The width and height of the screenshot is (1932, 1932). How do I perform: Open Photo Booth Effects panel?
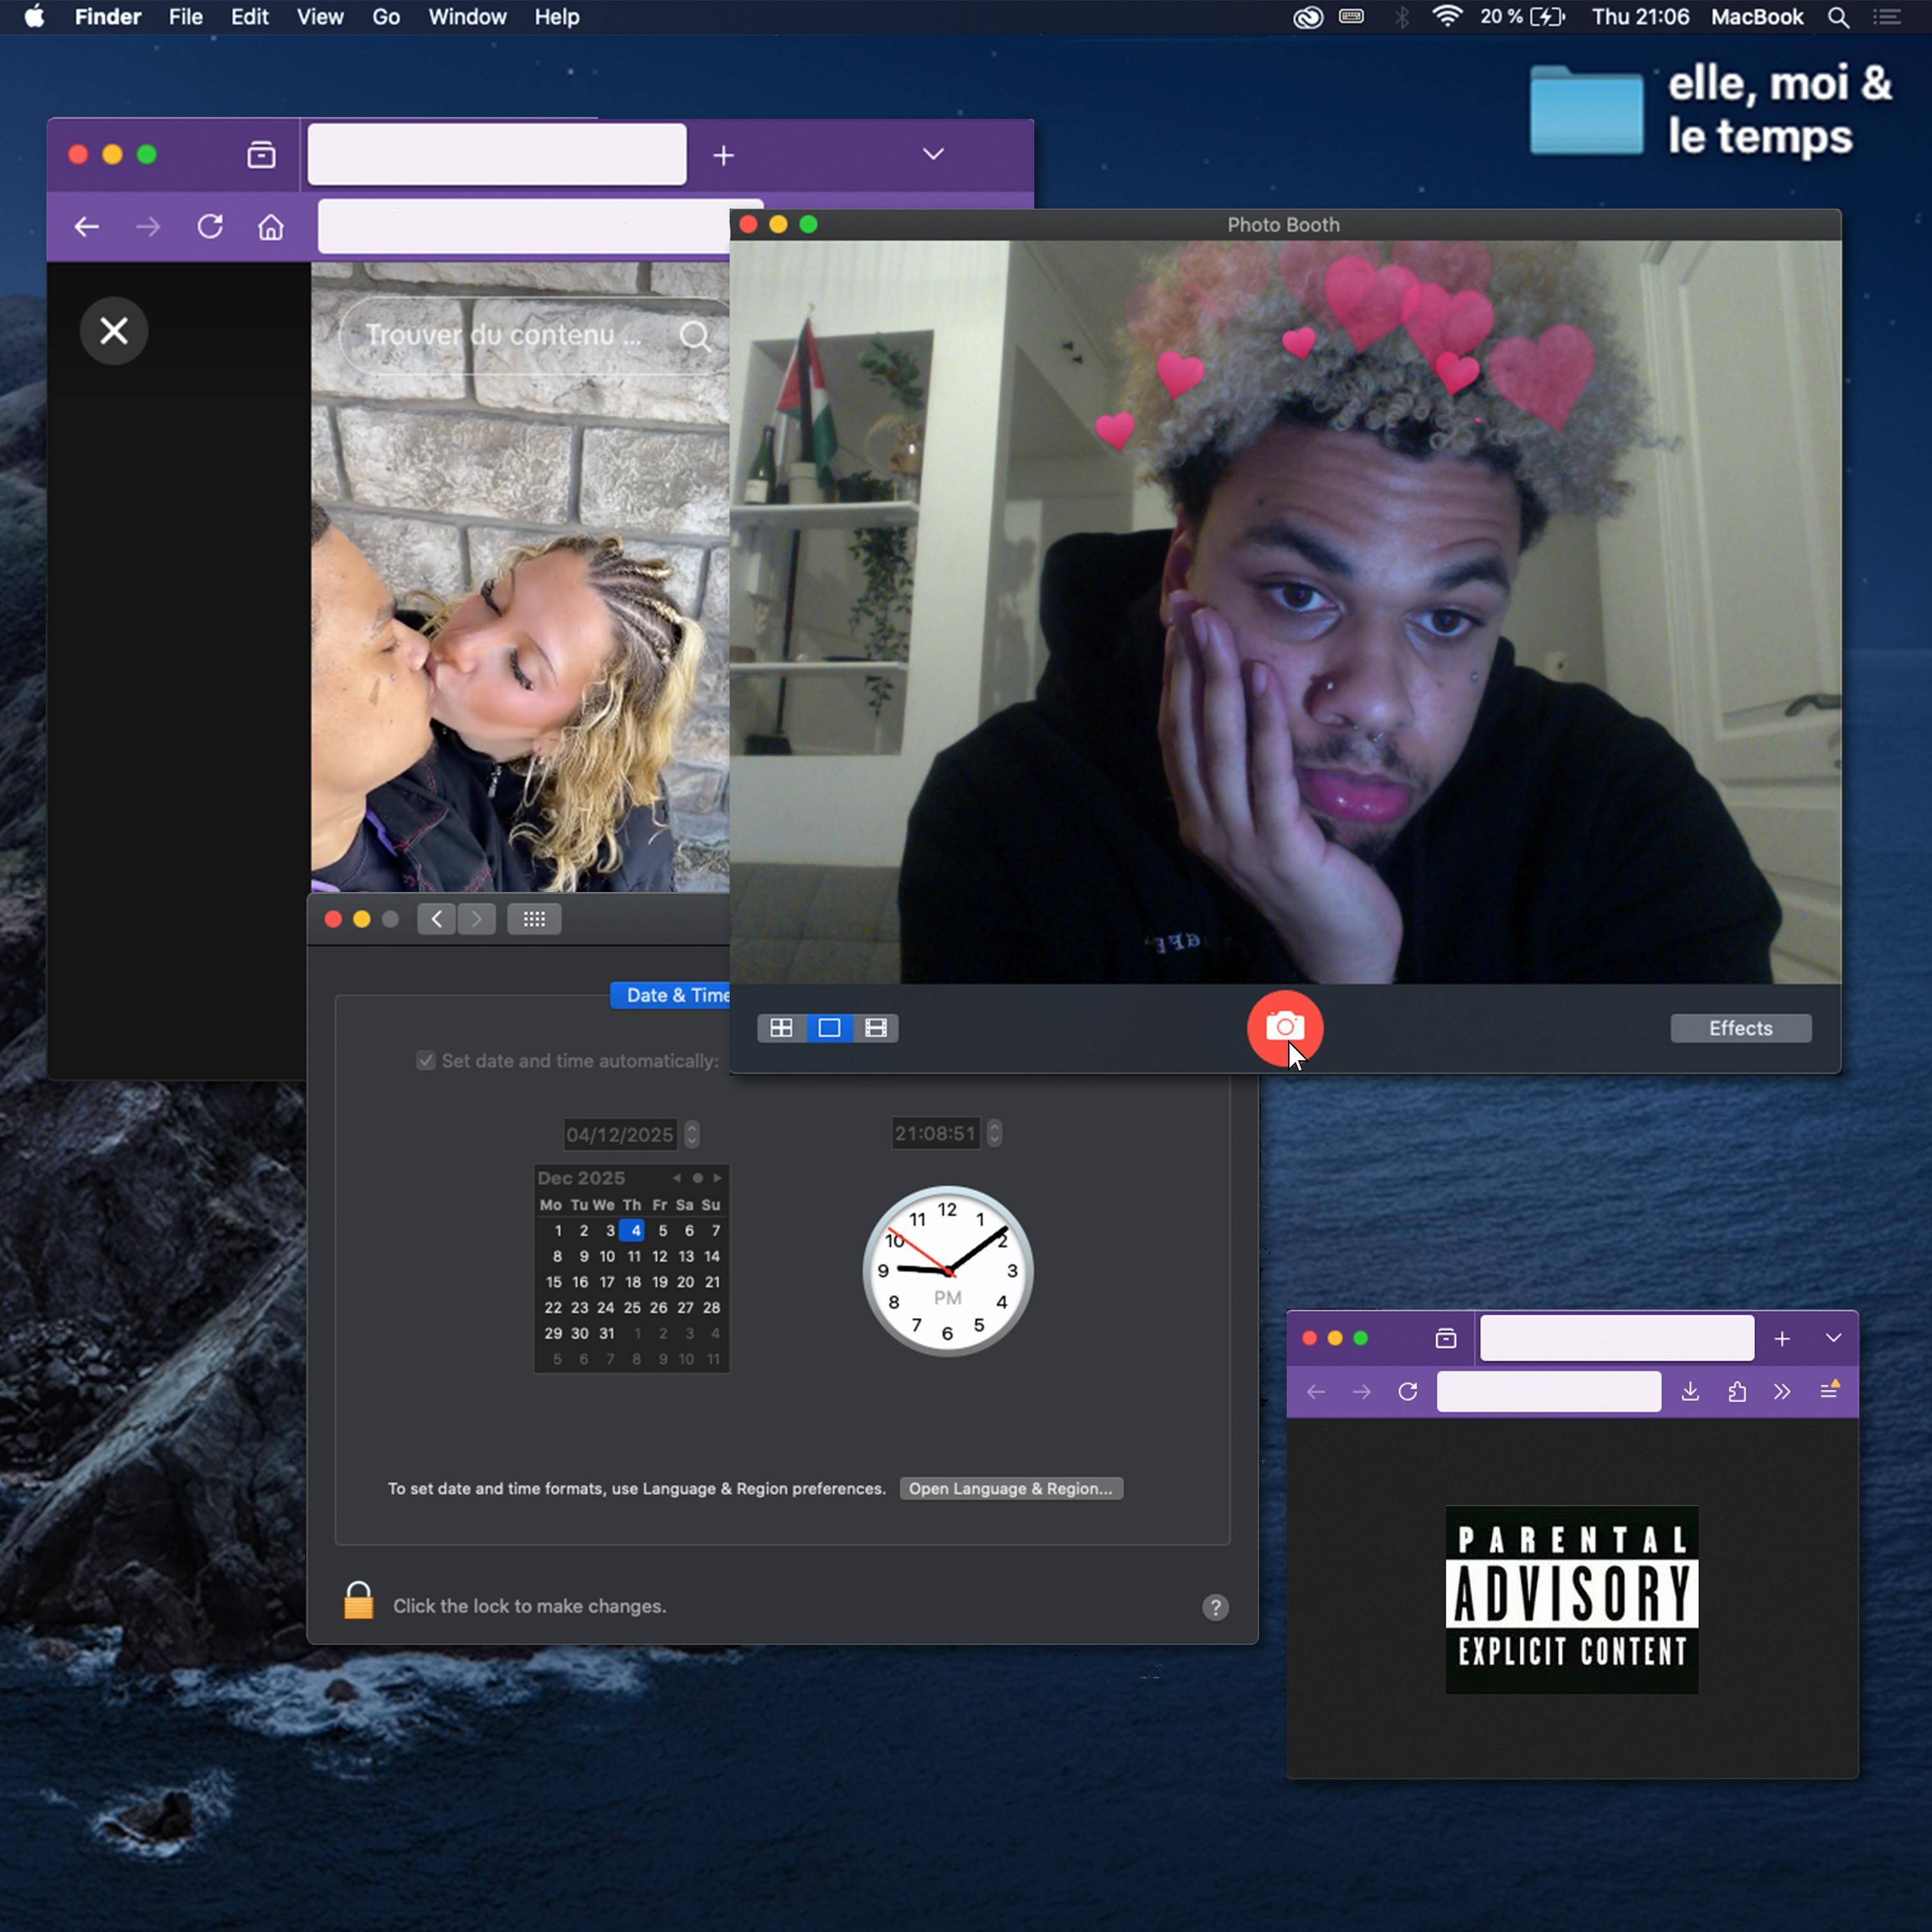coord(1740,1028)
